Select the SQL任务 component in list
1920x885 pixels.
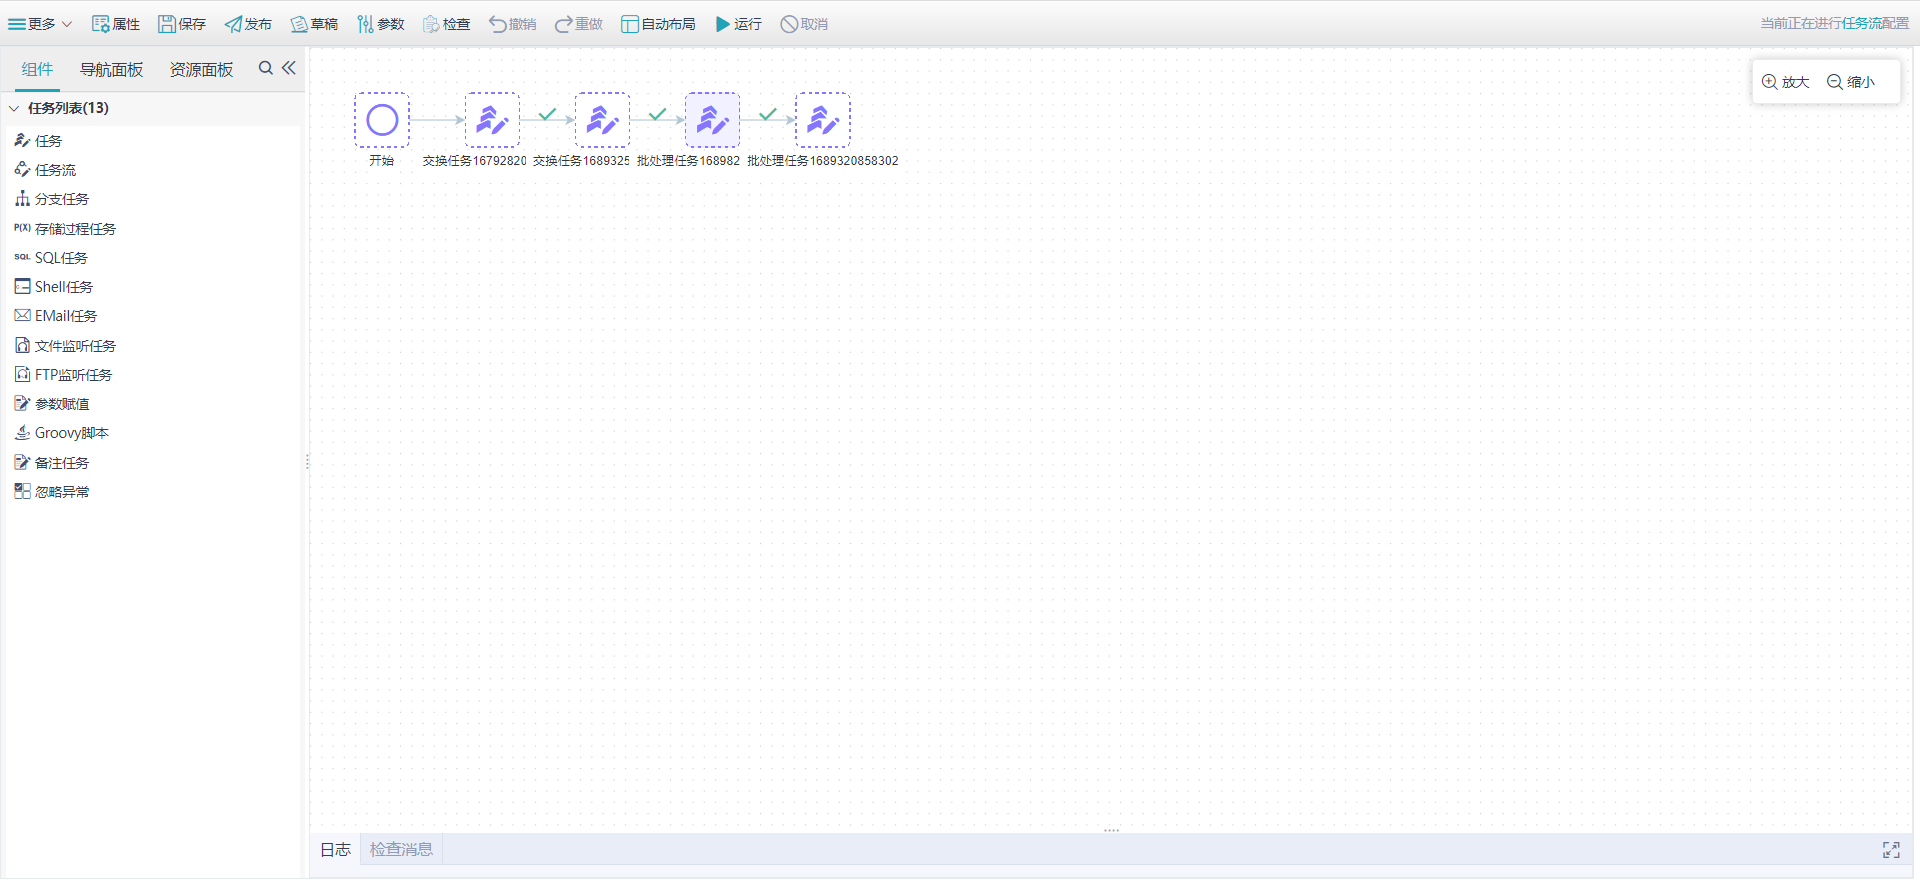pyautogui.click(x=61, y=258)
